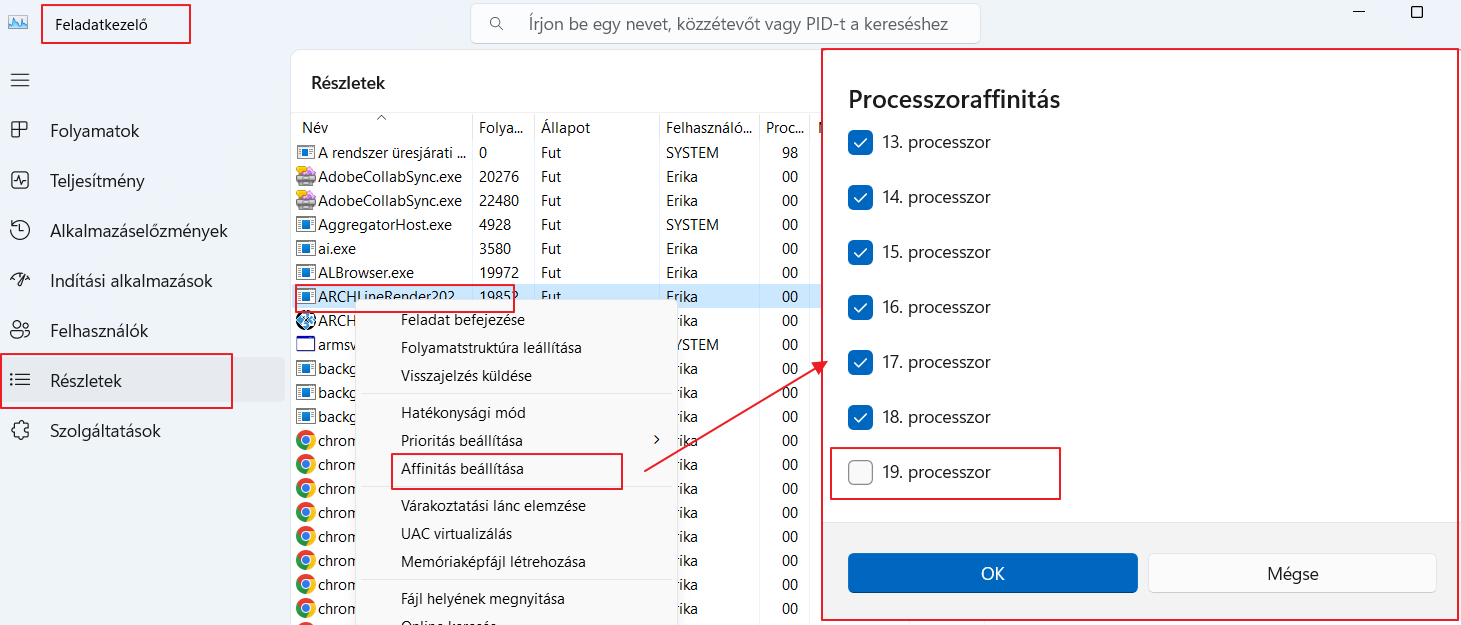
Task: Switch to the Folyamatok page
Action: point(95,131)
